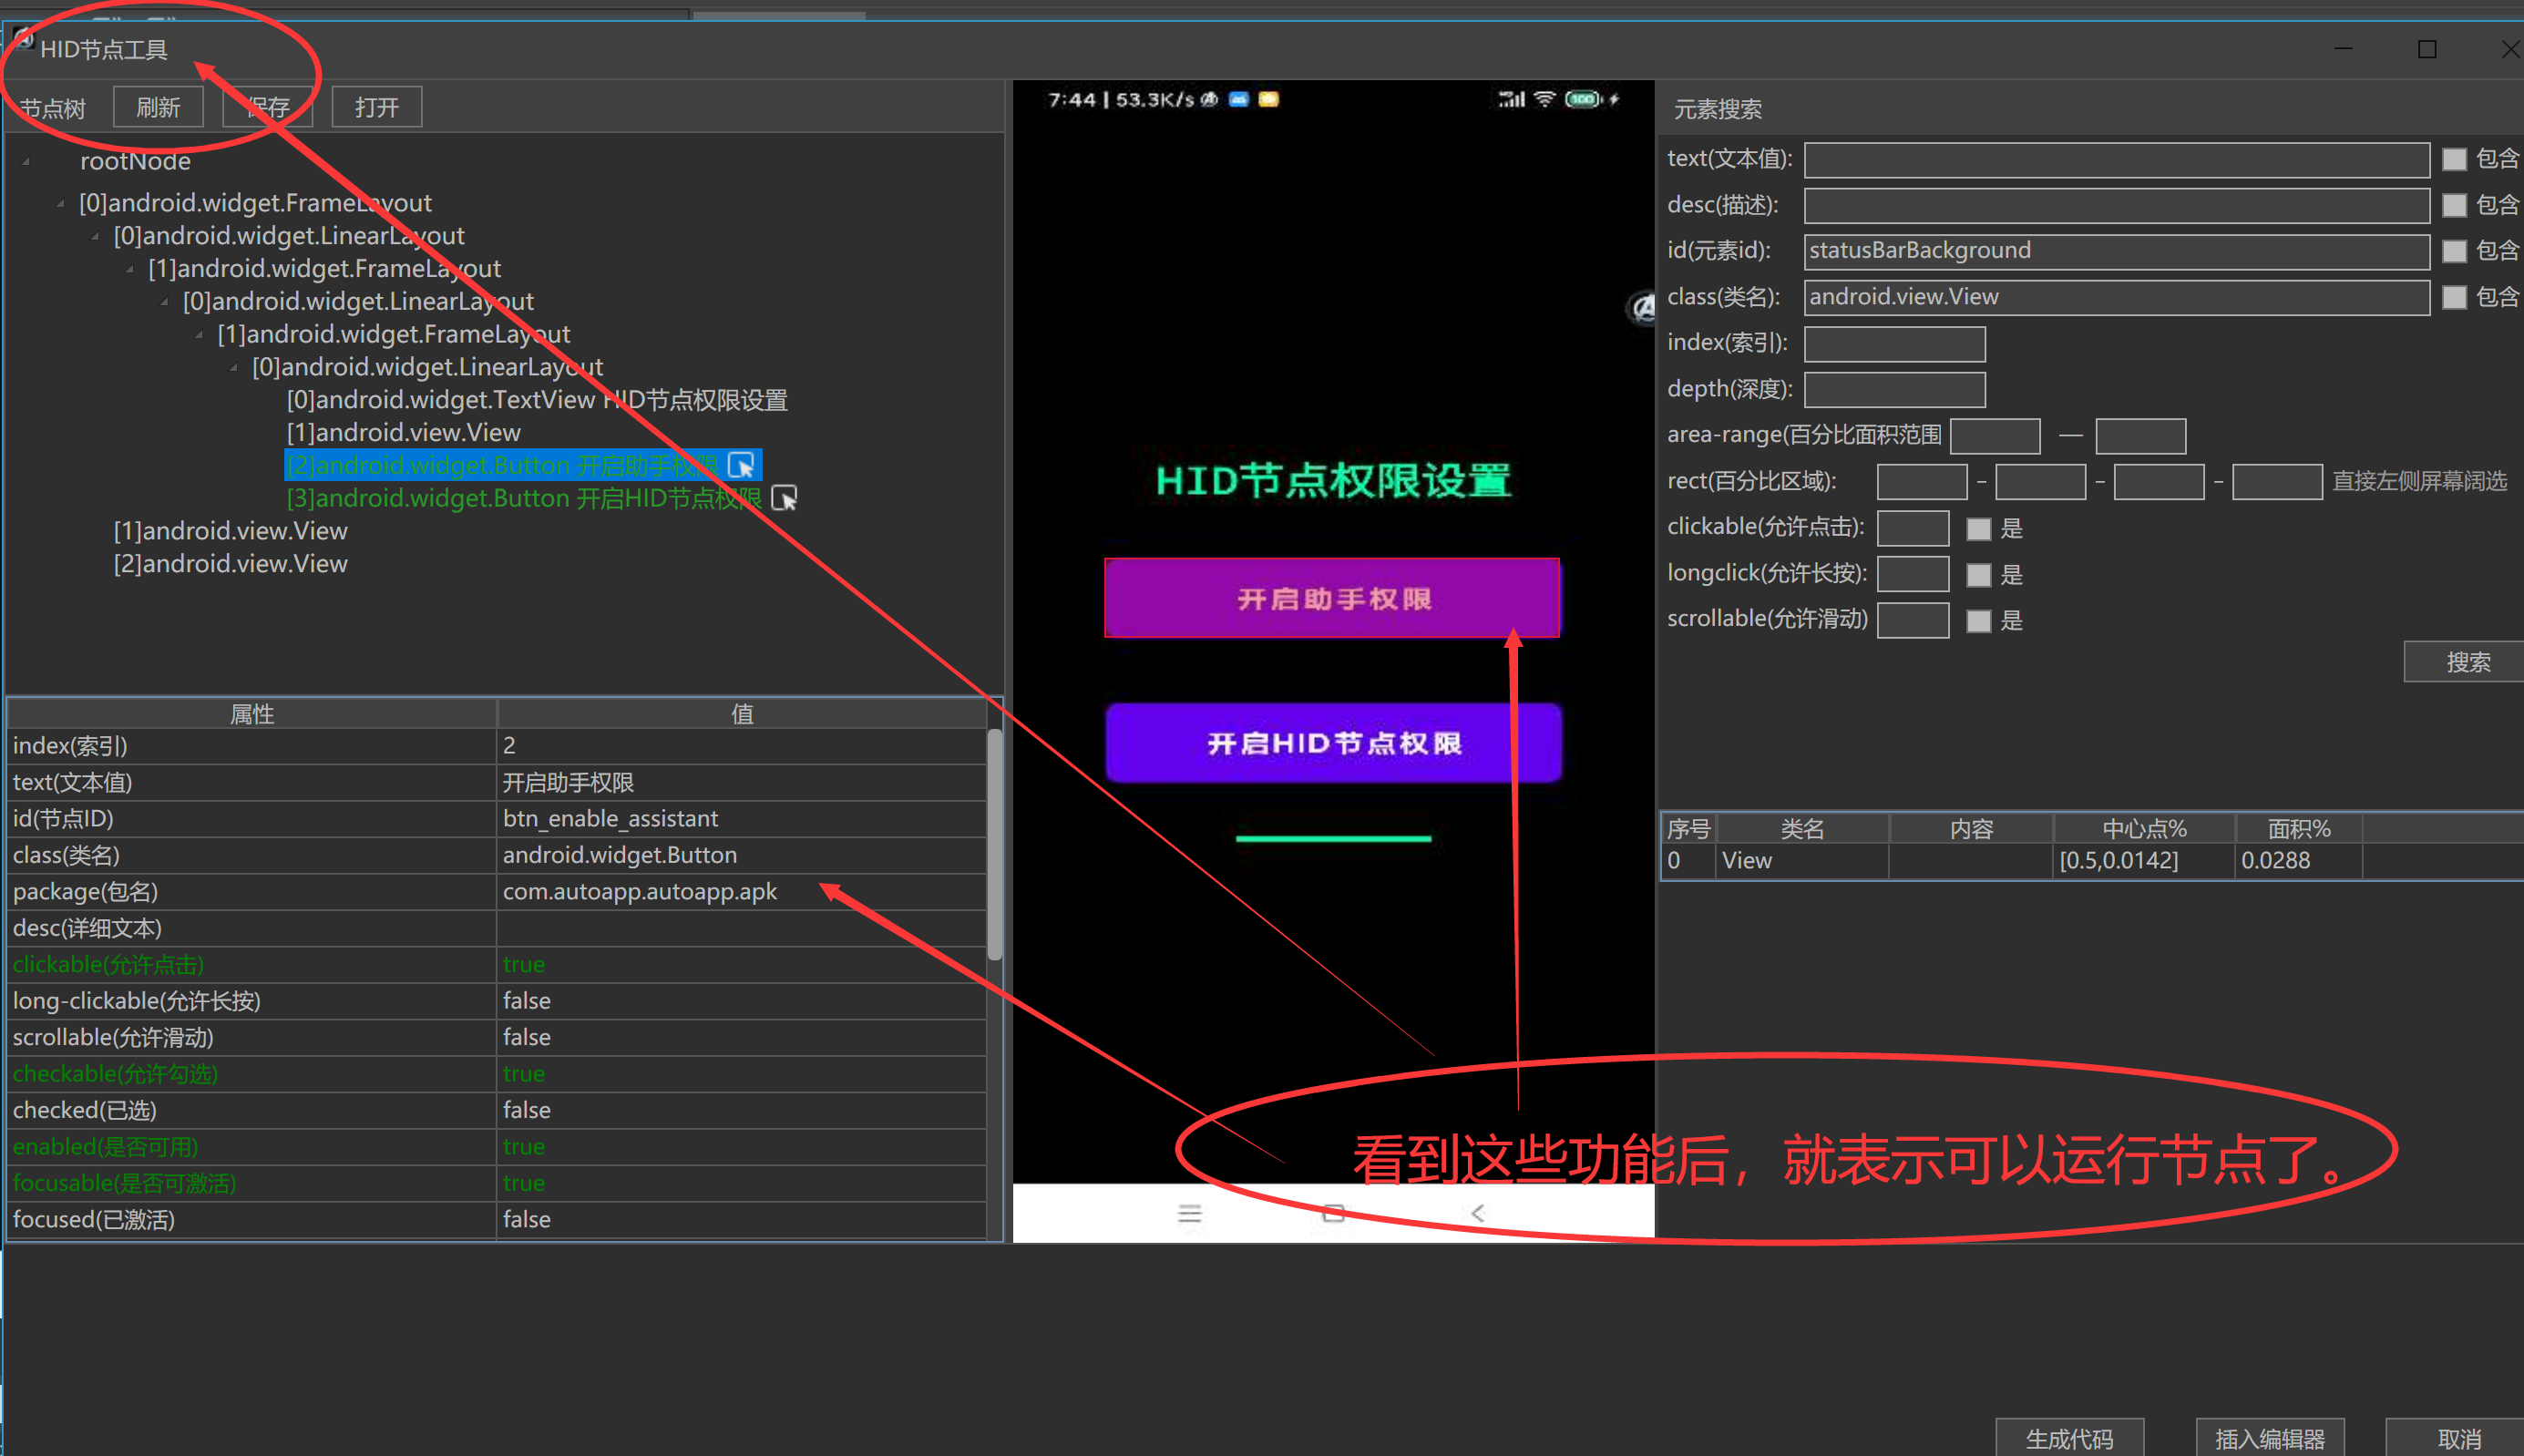
Task: Click the 保存 save button
Action: click(268, 107)
